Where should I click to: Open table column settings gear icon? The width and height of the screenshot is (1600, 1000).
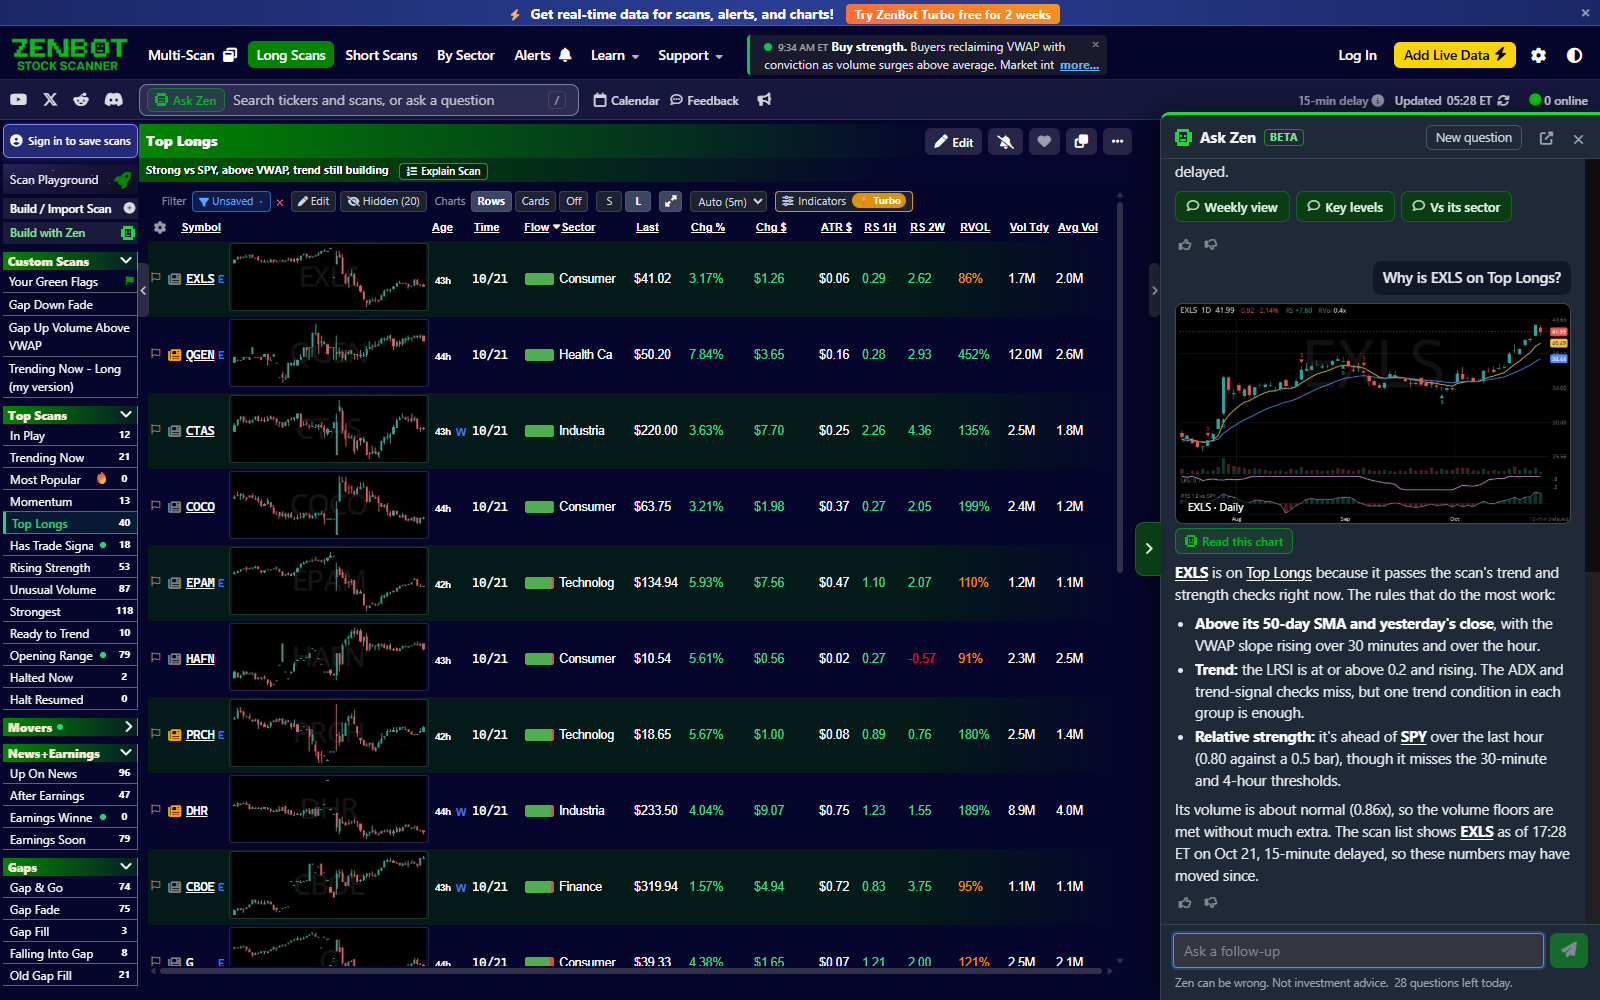point(160,227)
